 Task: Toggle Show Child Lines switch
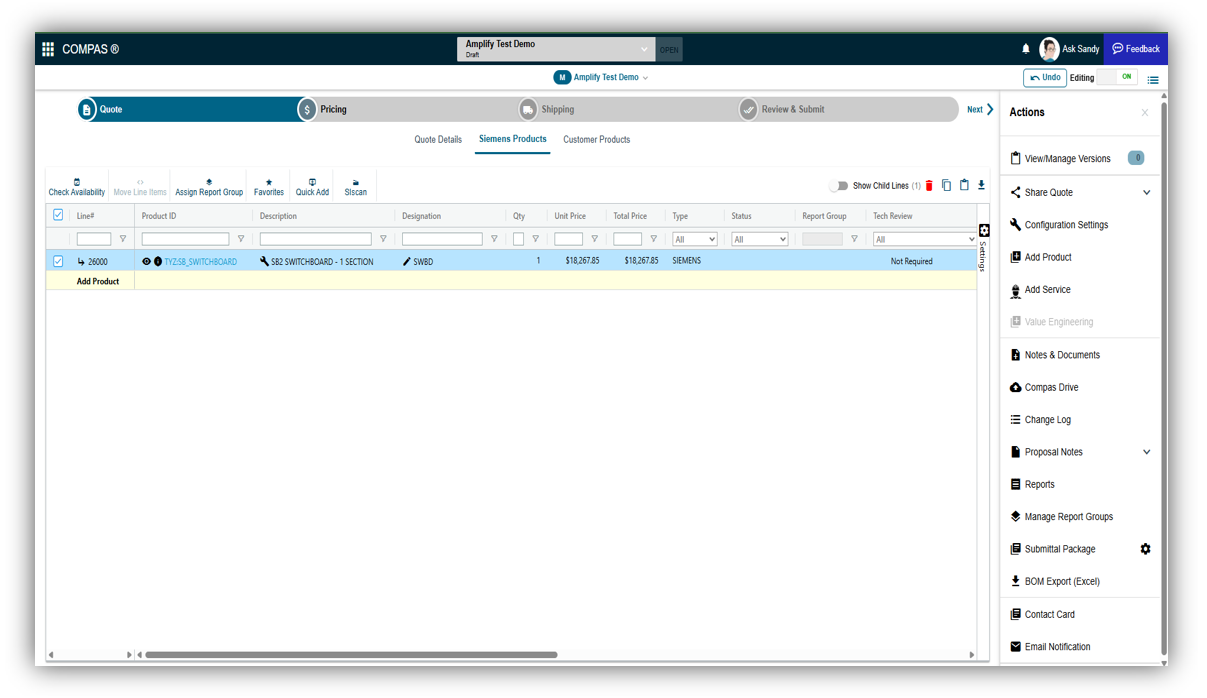838,186
